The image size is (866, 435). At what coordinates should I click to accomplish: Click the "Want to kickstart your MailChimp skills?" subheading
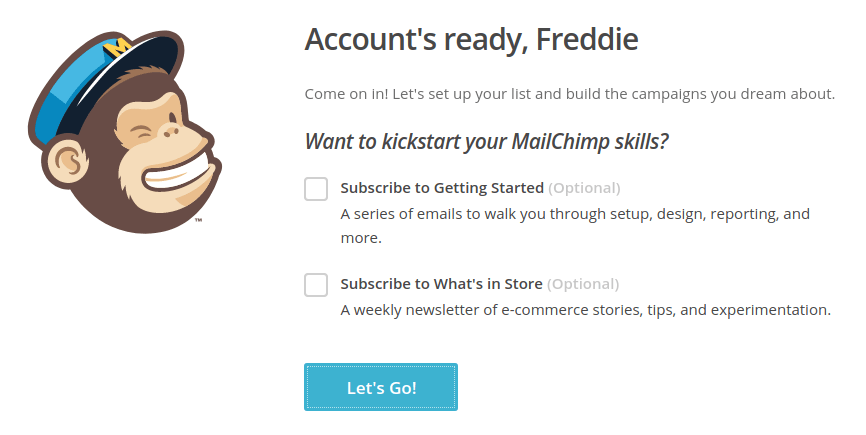click(486, 141)
